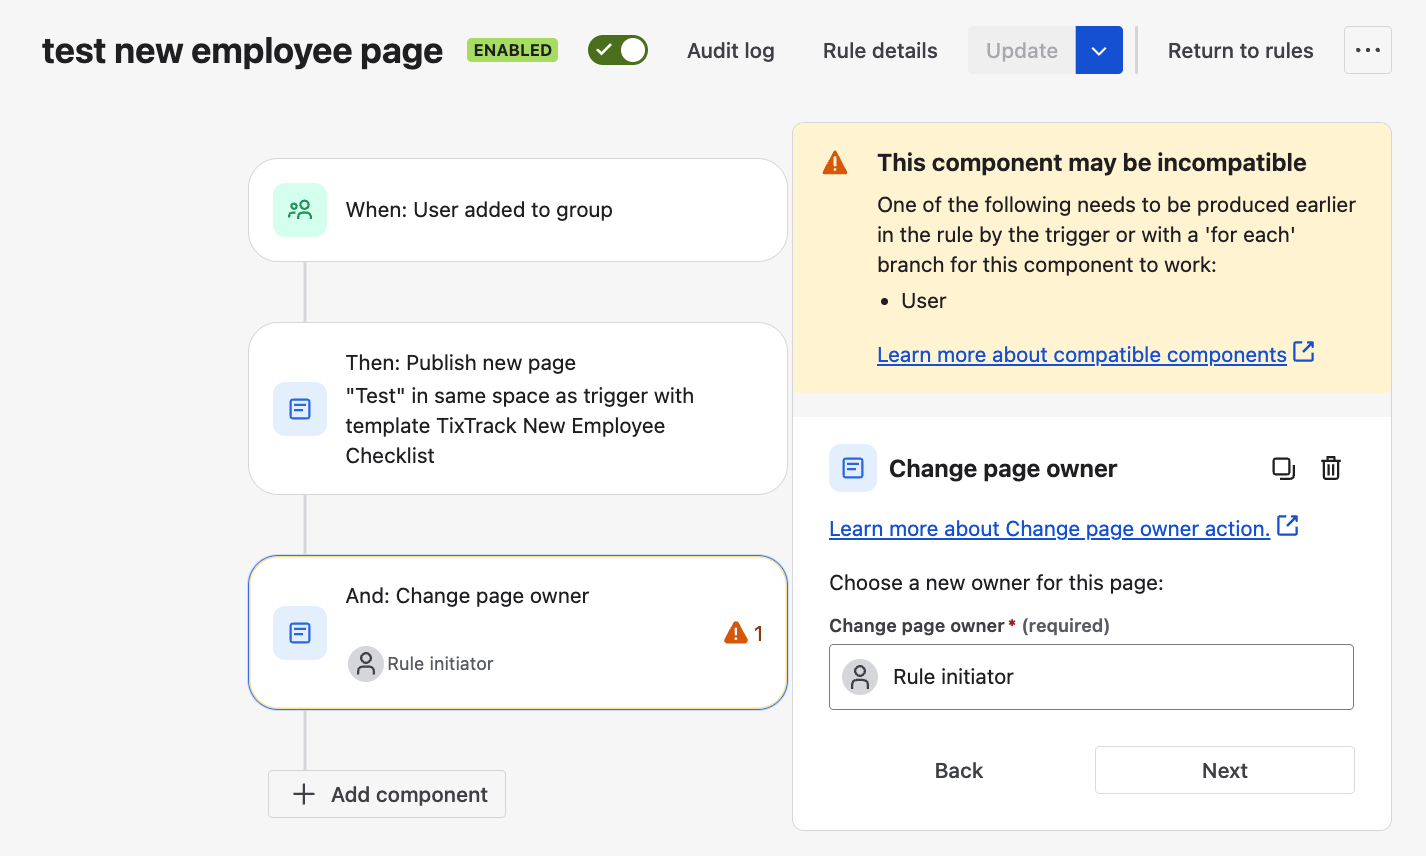Click the Publish new page action icon
This screenshot has width=1426, height=856.
[300, 409]
